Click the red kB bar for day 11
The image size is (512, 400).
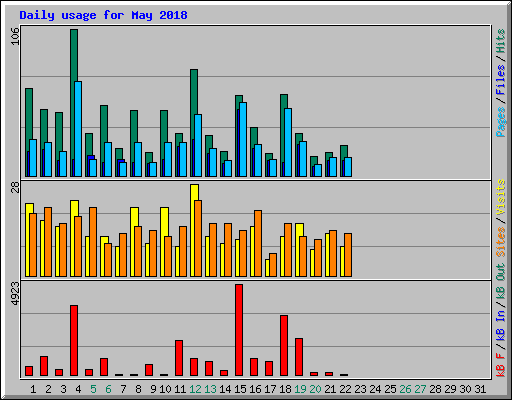pyautogui.click(x=179, y=358)
